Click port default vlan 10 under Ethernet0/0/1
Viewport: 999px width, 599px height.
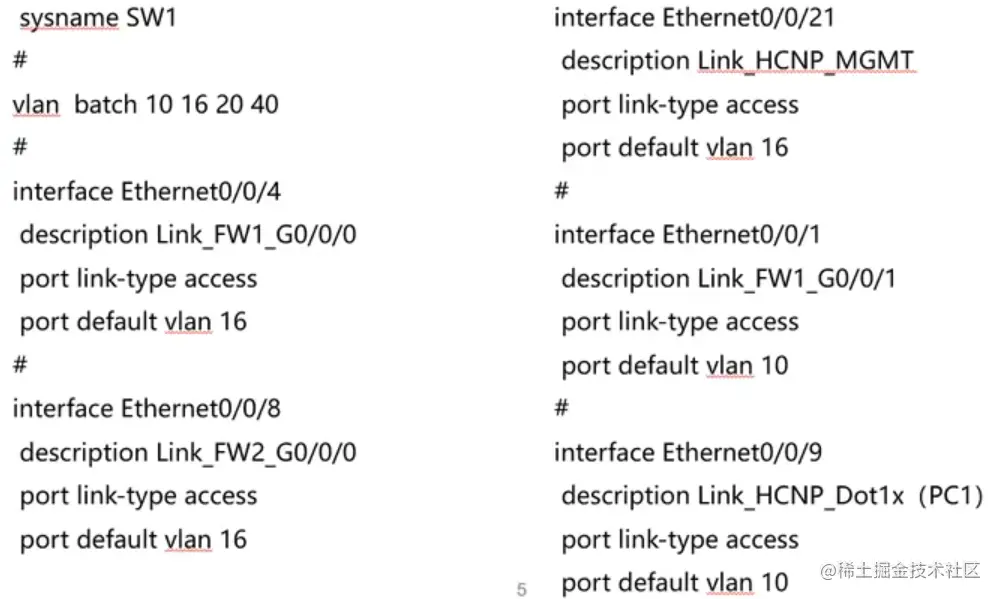pos(675,366)
